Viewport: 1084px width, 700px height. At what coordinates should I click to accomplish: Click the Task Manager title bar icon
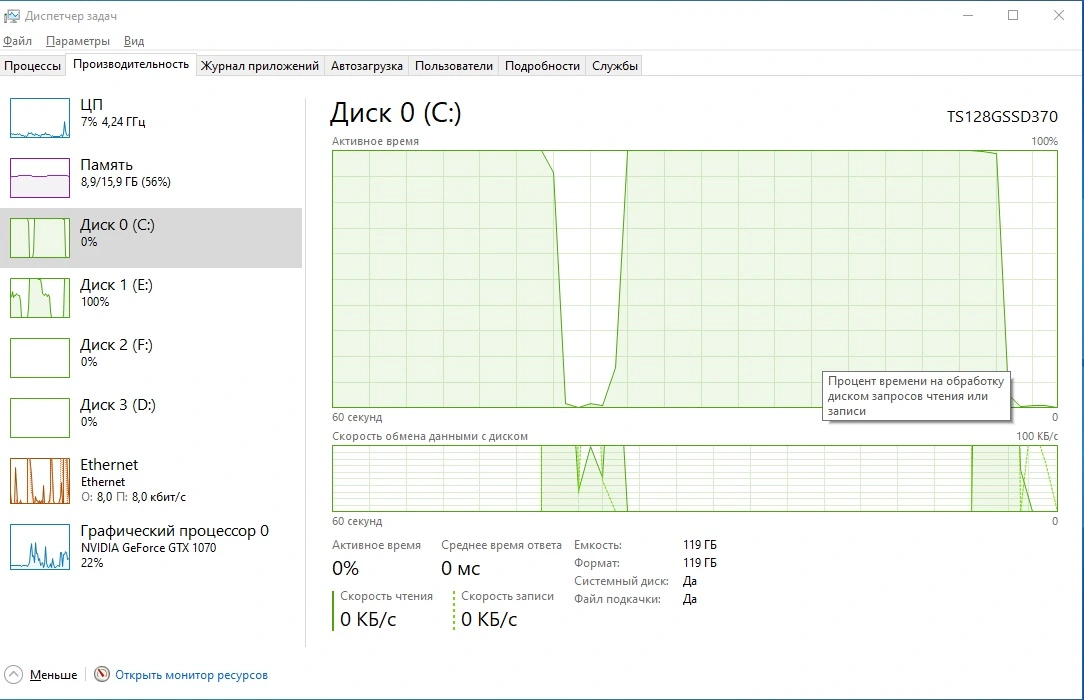[x=12, y=16]
